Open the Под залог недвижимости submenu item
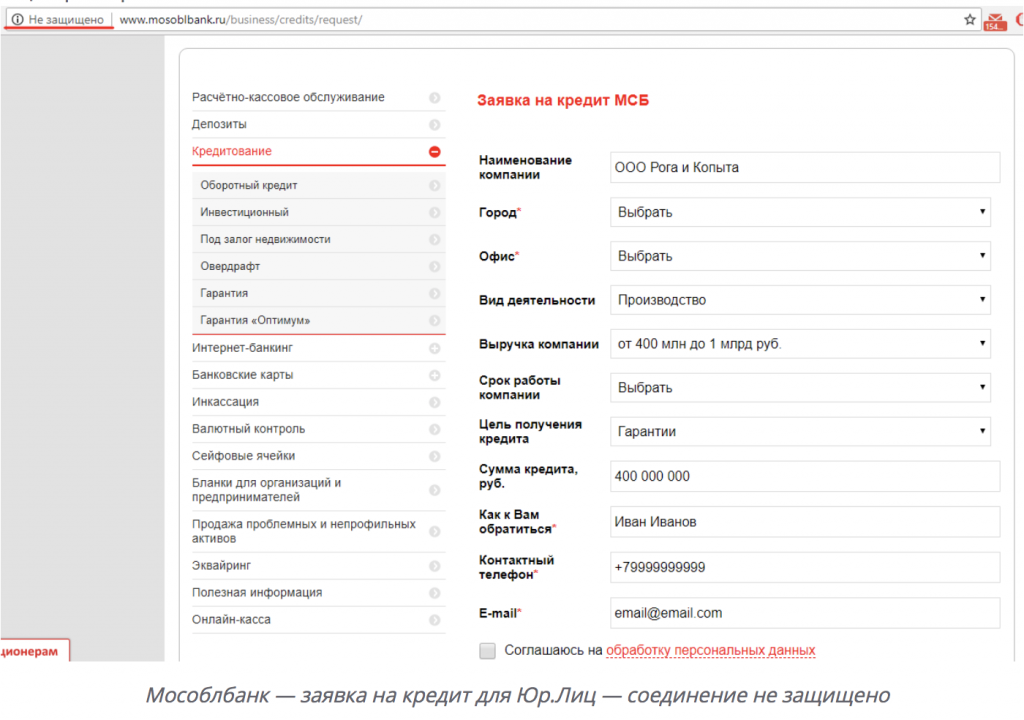Viewport: 1024px width, 720px height. [x=265, y=239]
